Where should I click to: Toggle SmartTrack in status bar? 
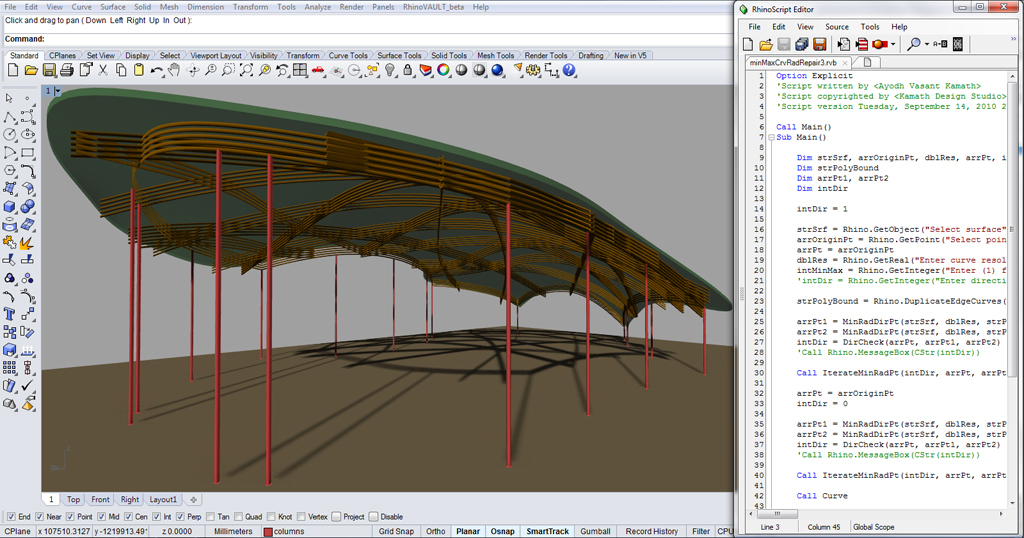pos(548,531)
